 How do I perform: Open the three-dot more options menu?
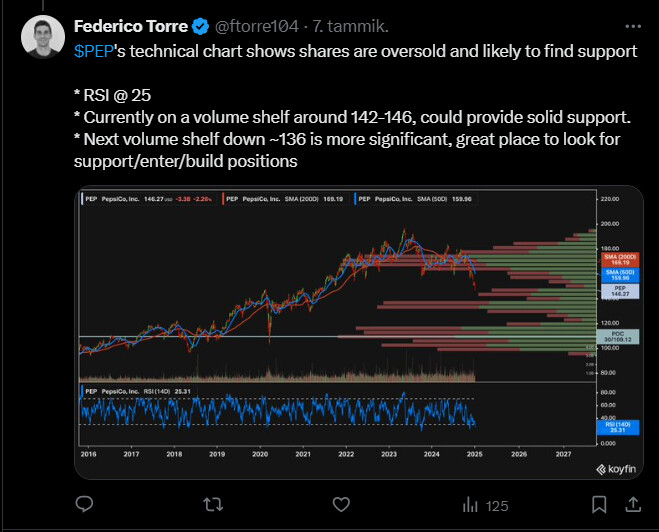pos(633,26)
